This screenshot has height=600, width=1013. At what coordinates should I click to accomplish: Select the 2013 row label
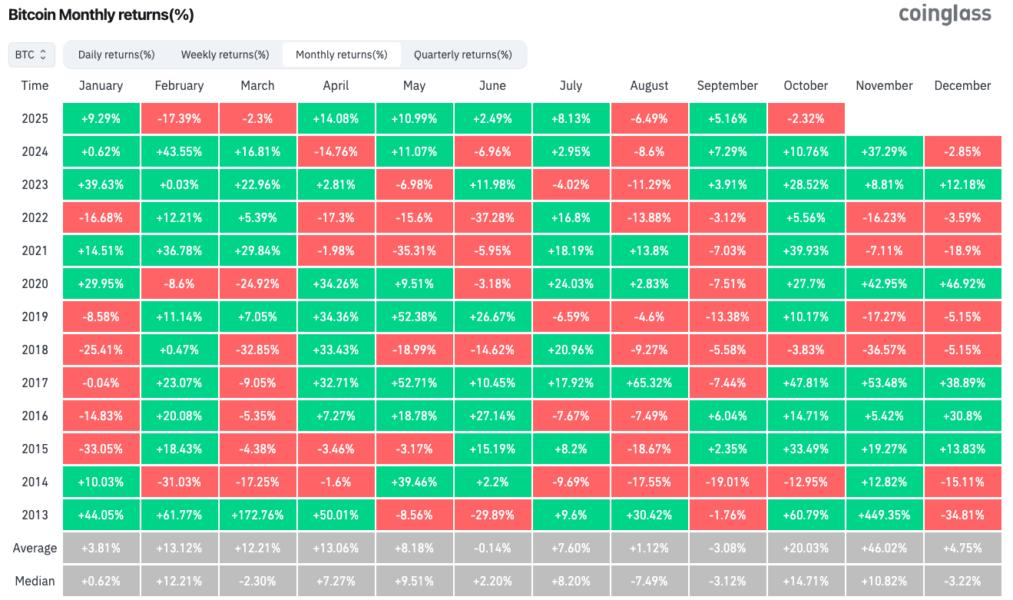pos(35,514)
